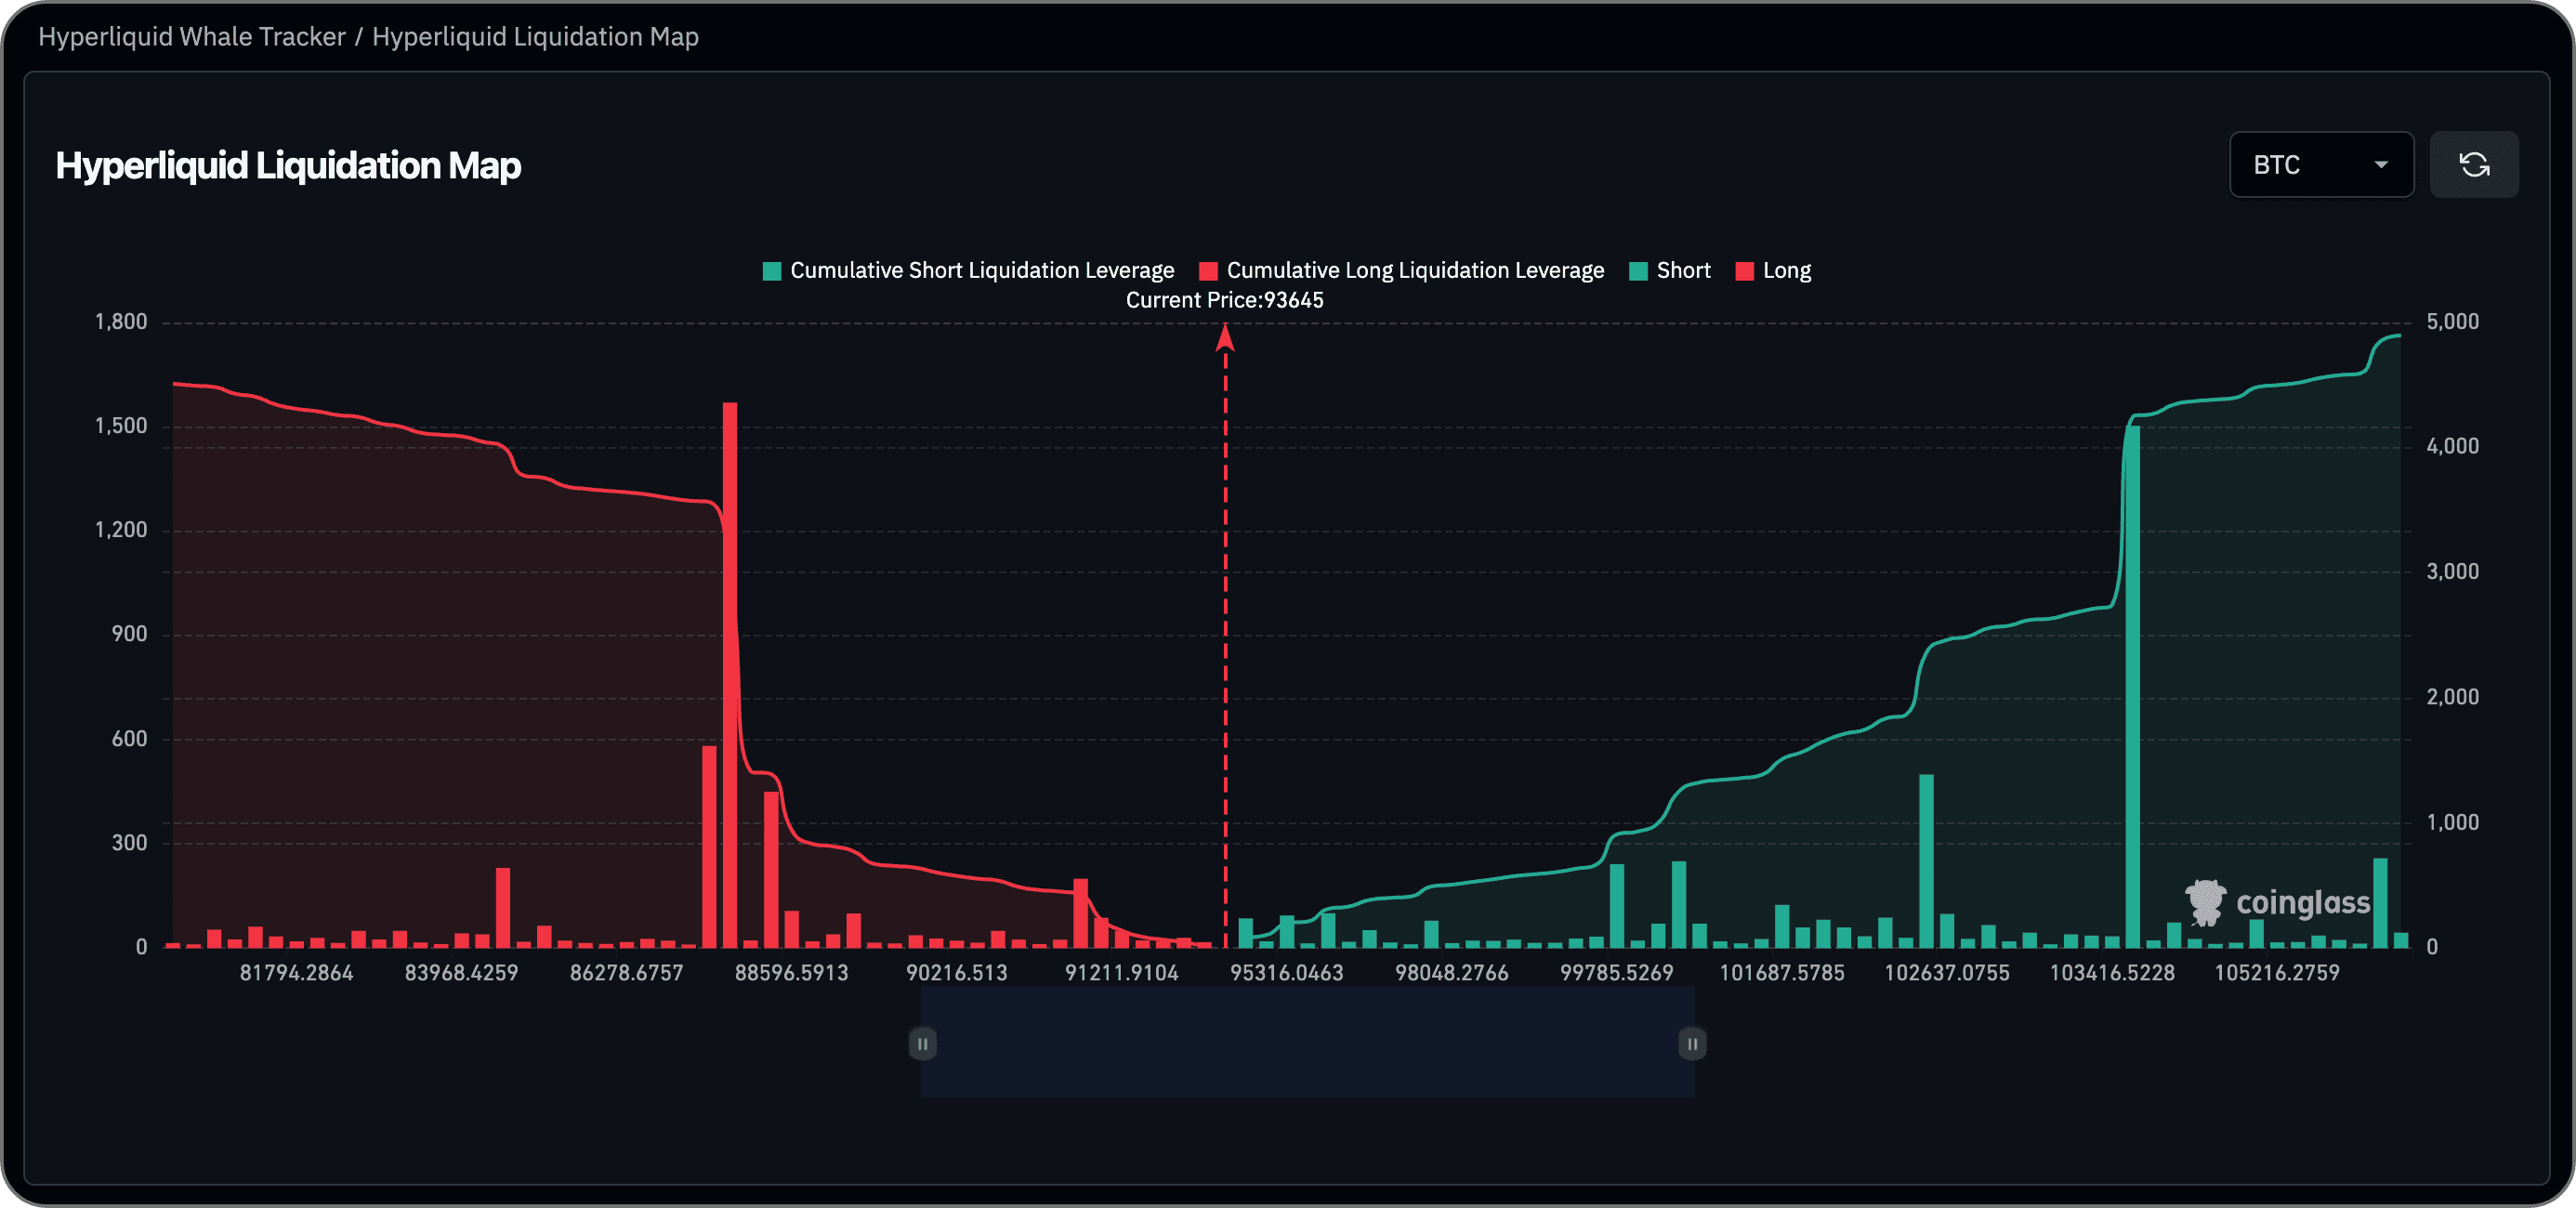Click the Hyperliquid Liquidation Map heading
The image size is (2576, 1208).
(288, 166)
